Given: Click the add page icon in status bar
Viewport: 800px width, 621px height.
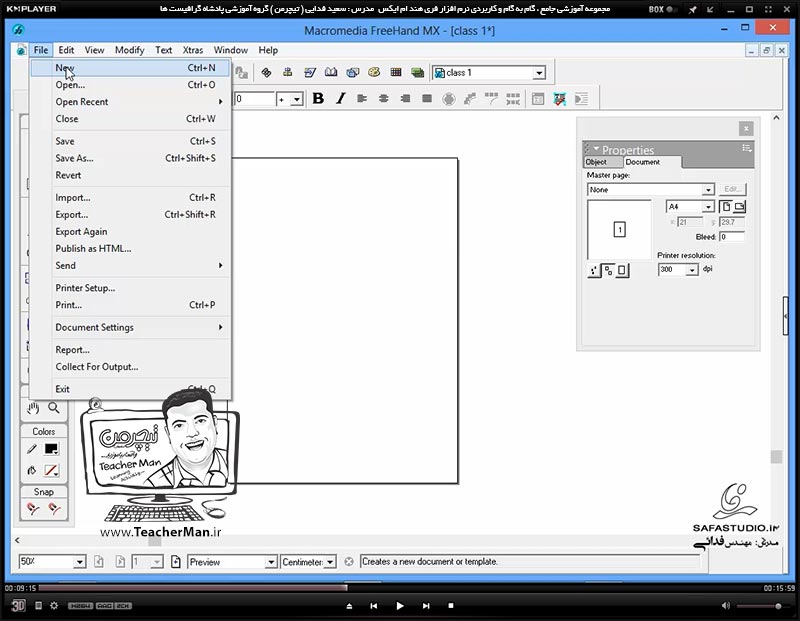Looking at the screenshot, I should 176,562.
